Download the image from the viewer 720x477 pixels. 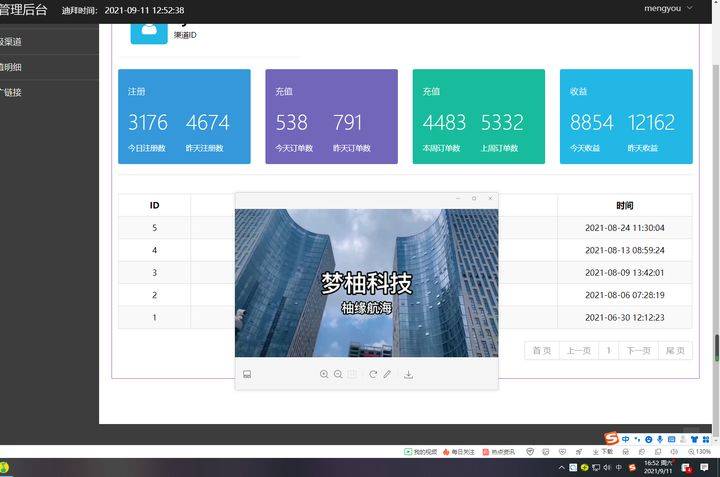coord(409,374)
